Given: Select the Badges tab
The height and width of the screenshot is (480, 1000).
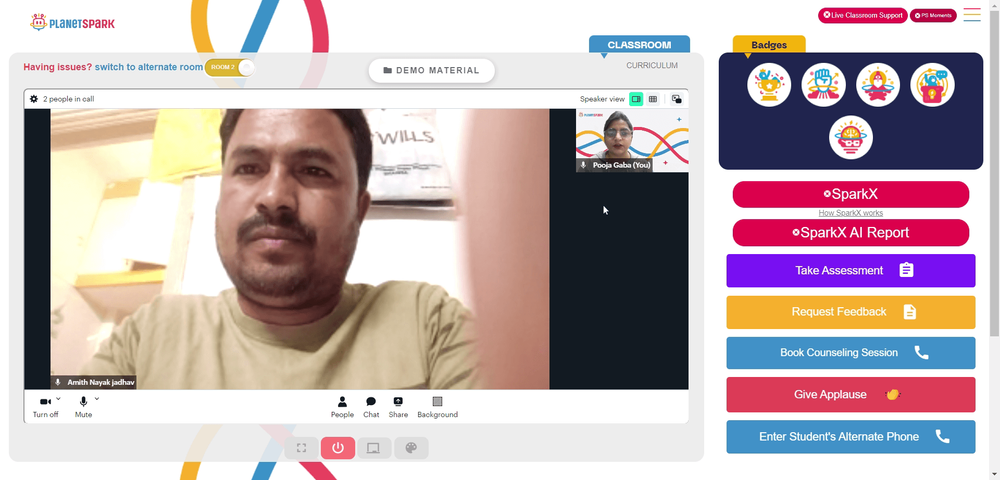Looking at the screenshot, I should [x=769, y=45].
